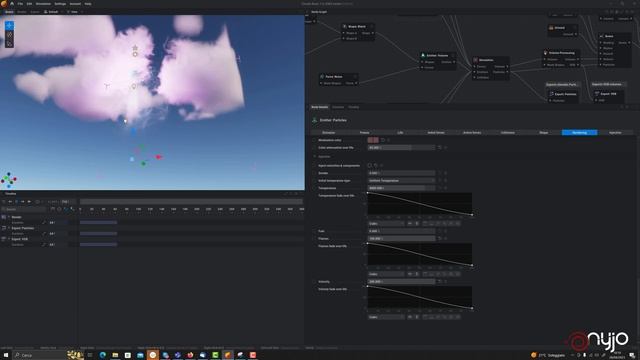Click the pencil icon on Export Particles duration row

pyautogui.click(x=44, y=233)
